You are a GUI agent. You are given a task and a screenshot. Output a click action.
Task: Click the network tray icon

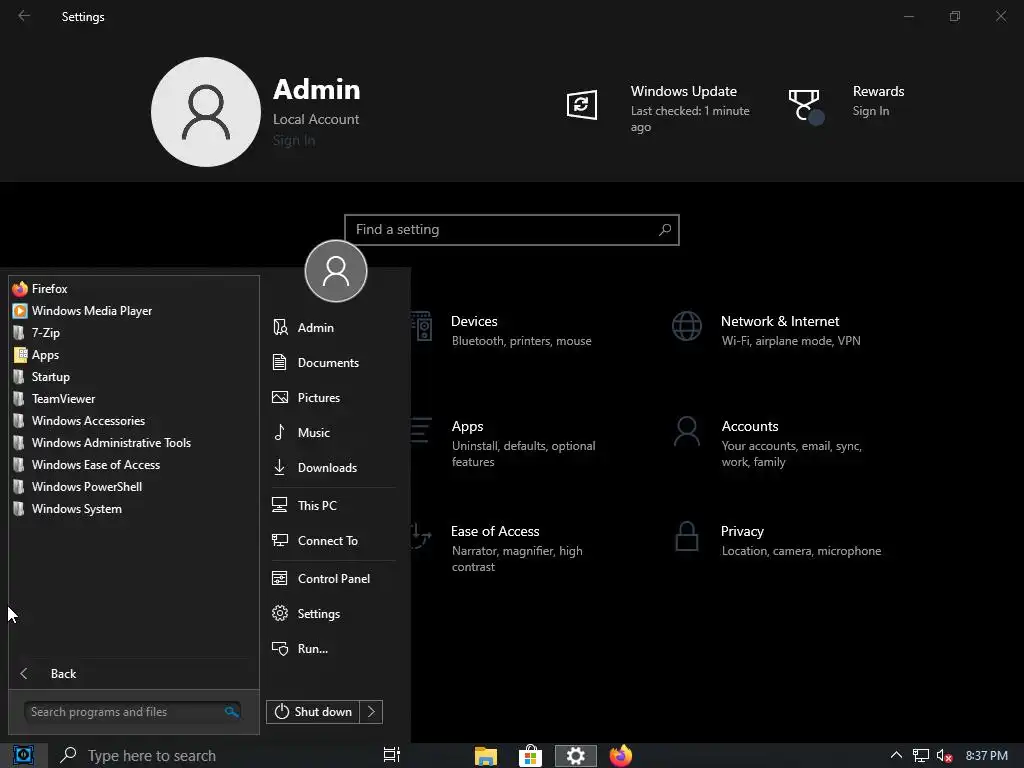(x=921, y=756)
